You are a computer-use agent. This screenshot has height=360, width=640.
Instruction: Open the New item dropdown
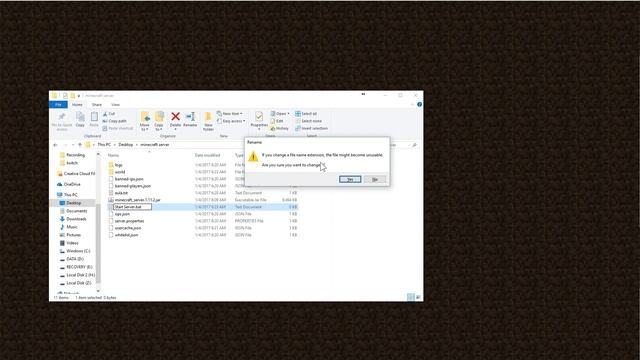[x=230, y=114]
